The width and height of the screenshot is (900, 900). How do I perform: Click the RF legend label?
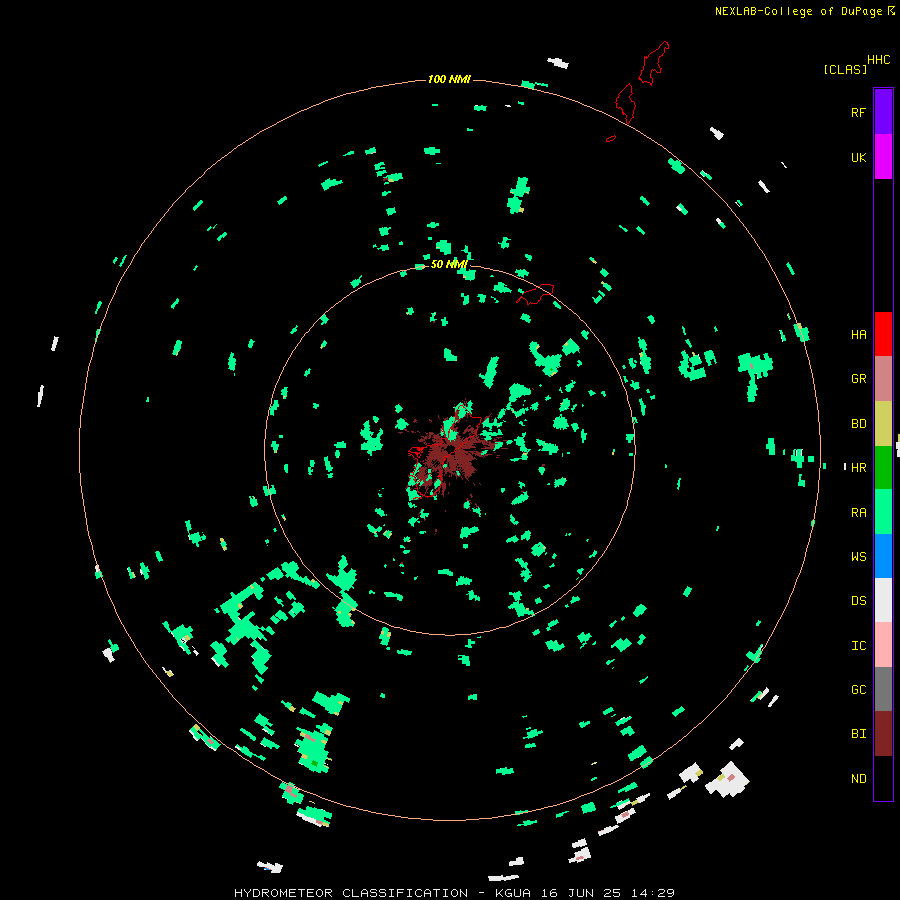click(x=858, y=113)
